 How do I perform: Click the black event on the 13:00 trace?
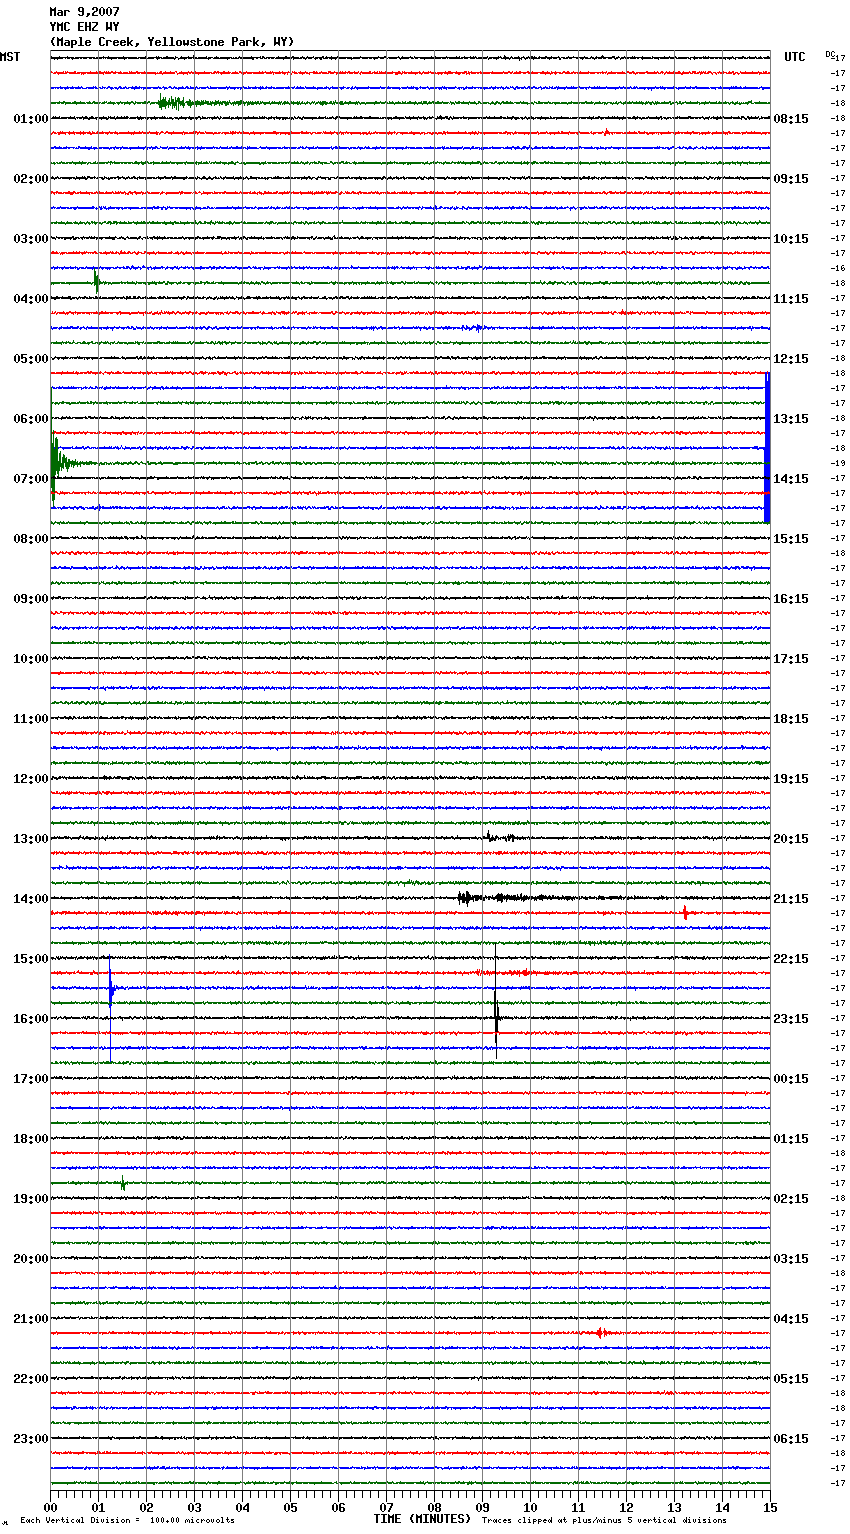(500, 838)
